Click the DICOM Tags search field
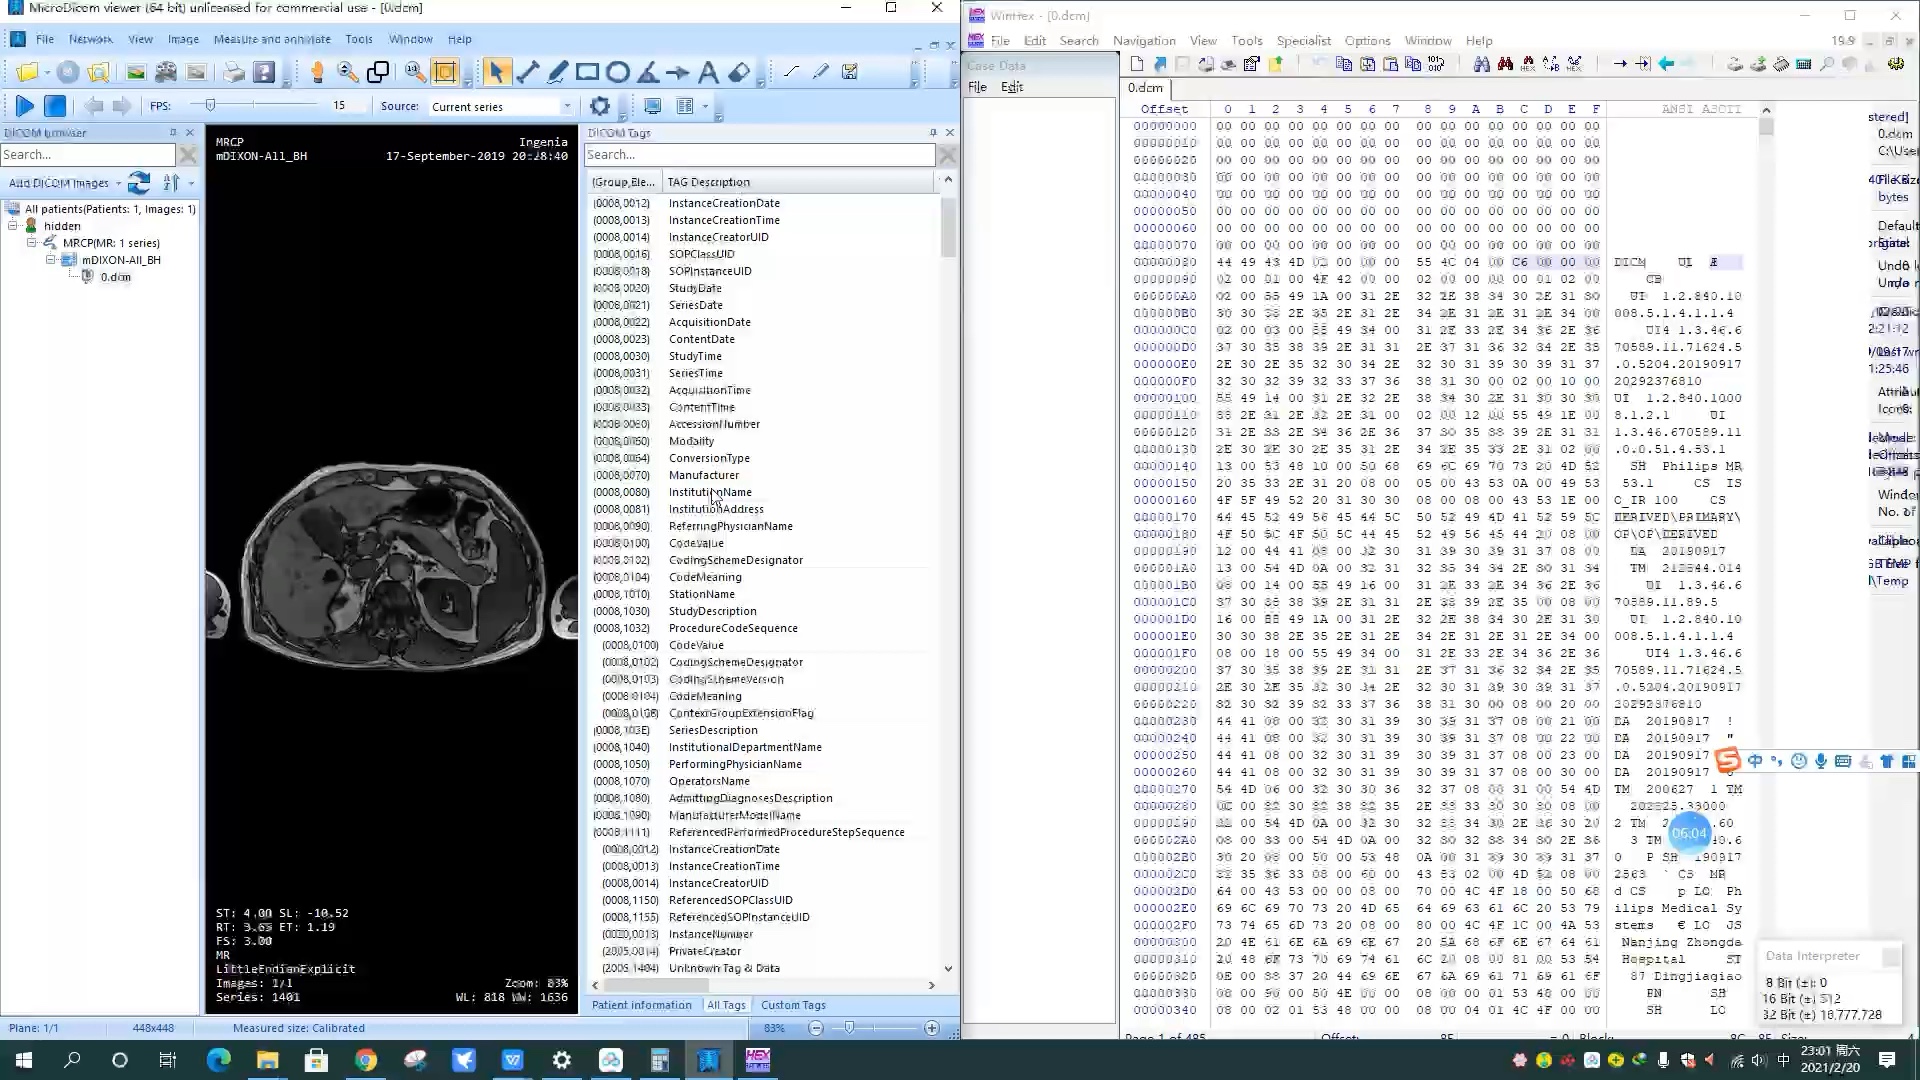1920x1080 pixels. [759, 155]
